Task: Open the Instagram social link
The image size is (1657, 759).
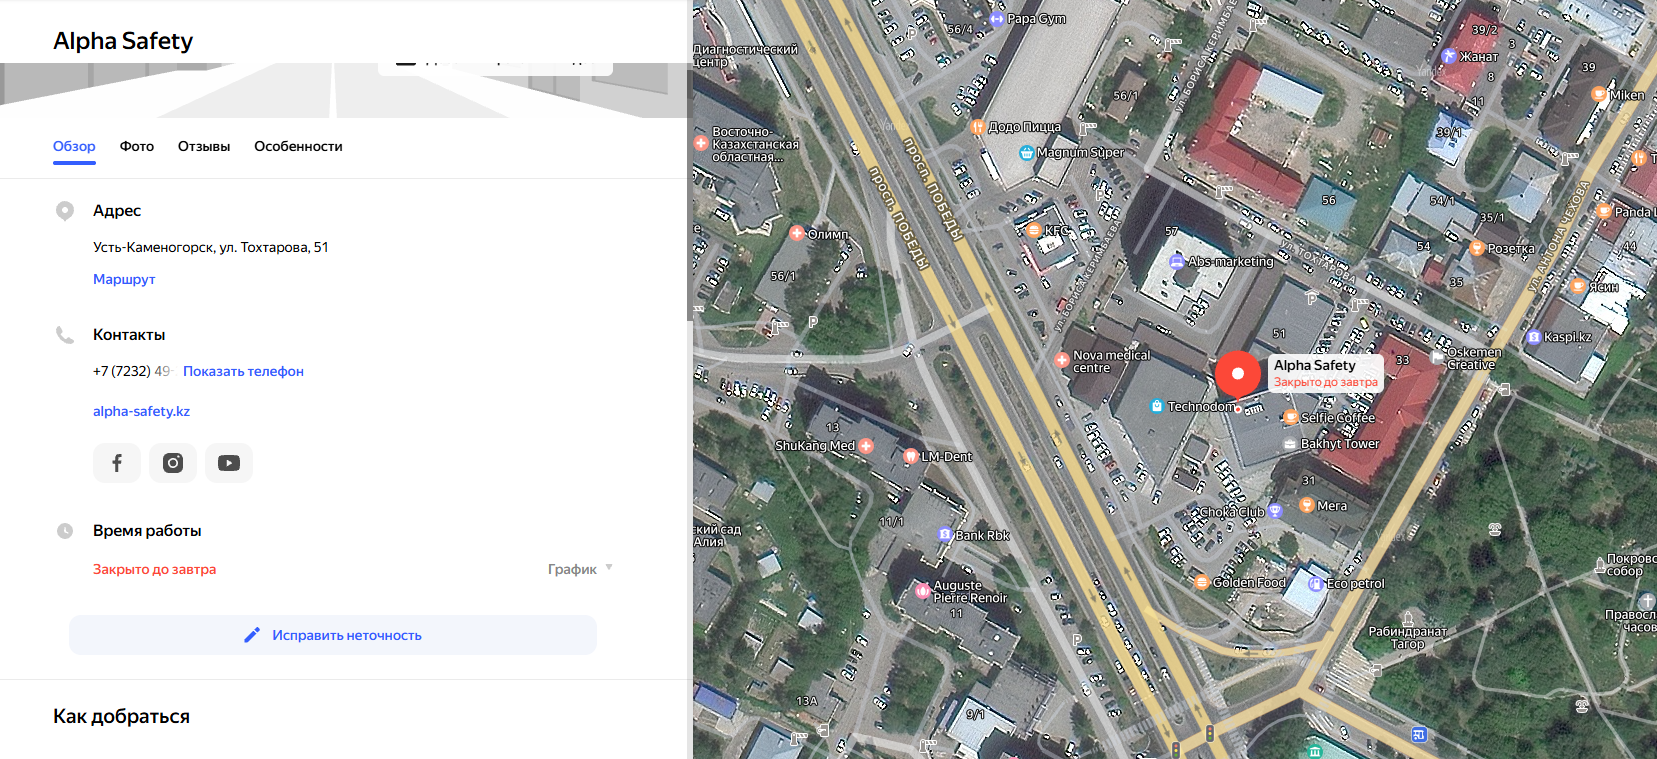Action: (173, 463)
